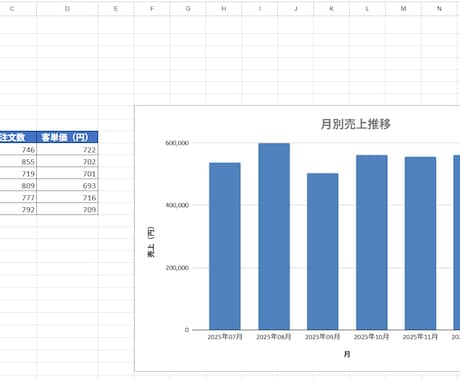Select the cell containing 716

(x=67, y=197)
